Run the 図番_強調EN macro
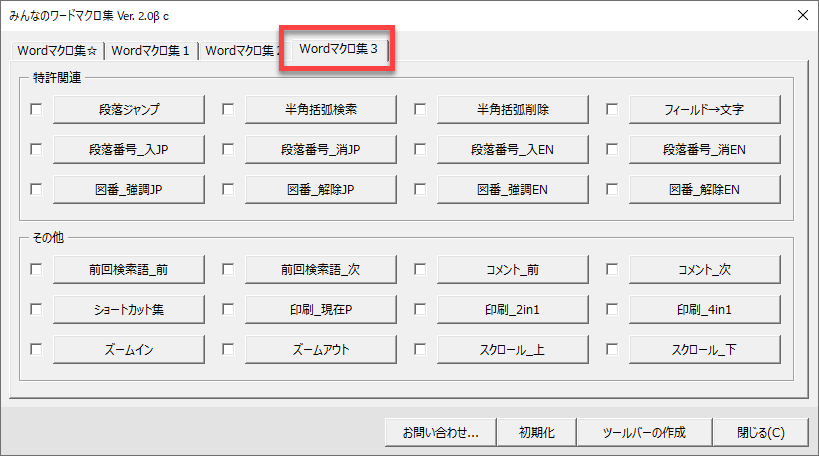 (x=512, y=189)
